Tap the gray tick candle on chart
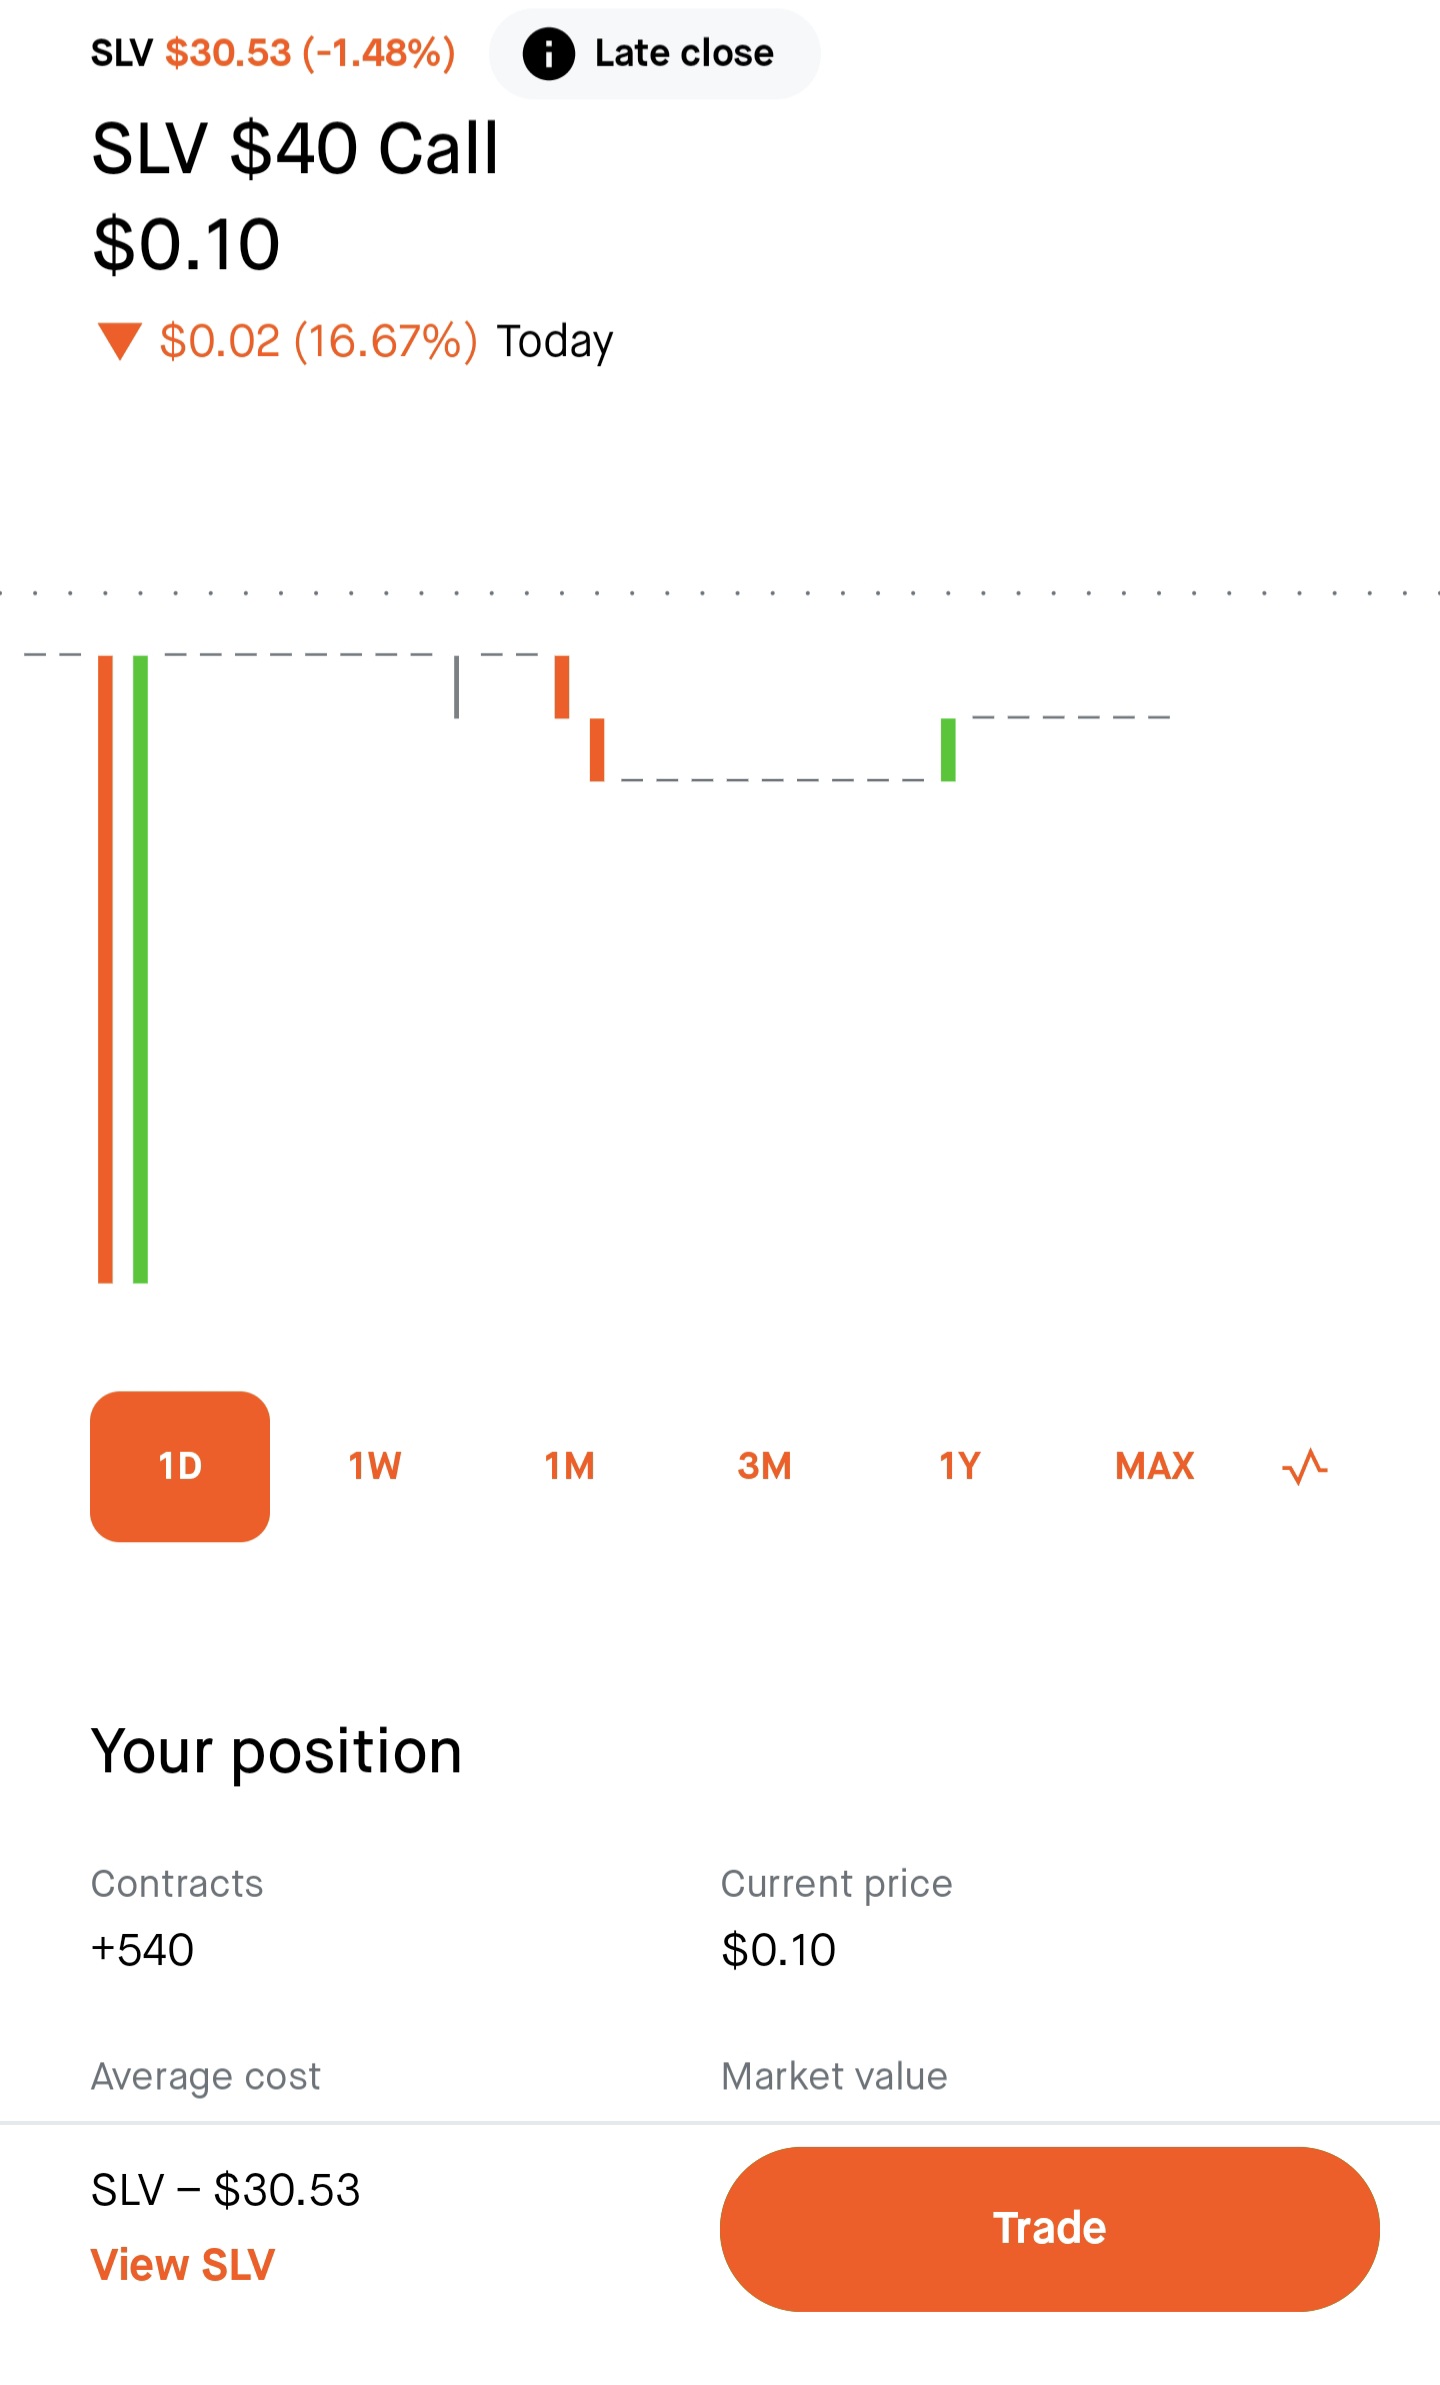Viewport: 1440px width, 2385px height. click(457, 687)
